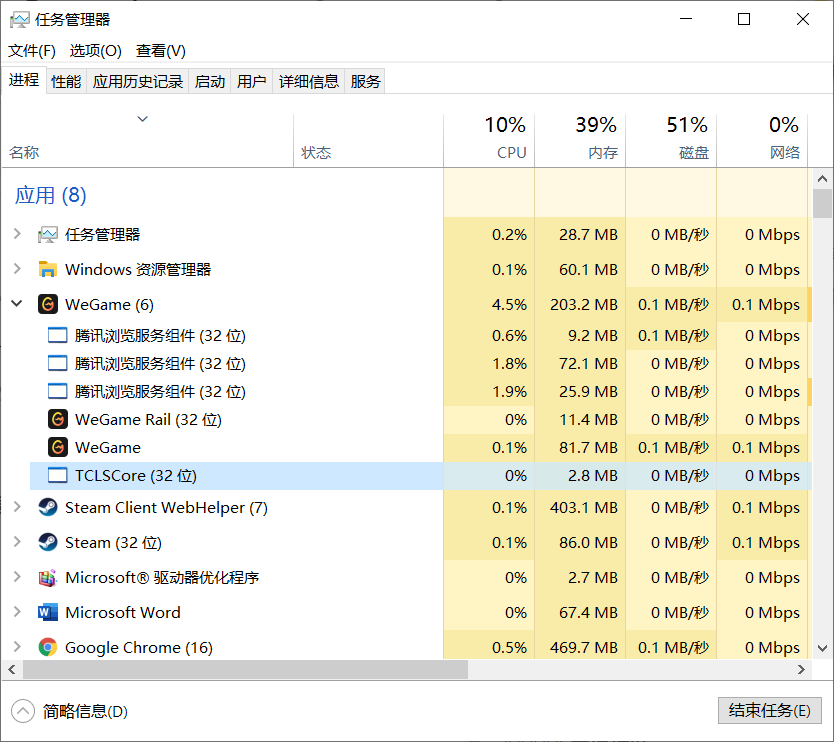Open the 查看 menu
Viewport: 834px width, 742px height.
(x=159, y=50)
